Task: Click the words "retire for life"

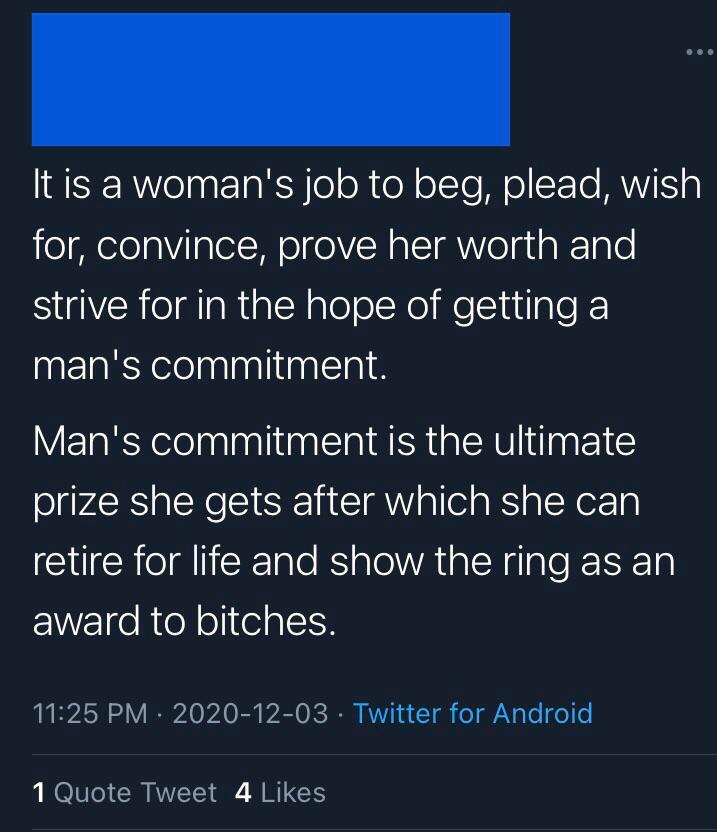Action: click(x=136, y=561)
